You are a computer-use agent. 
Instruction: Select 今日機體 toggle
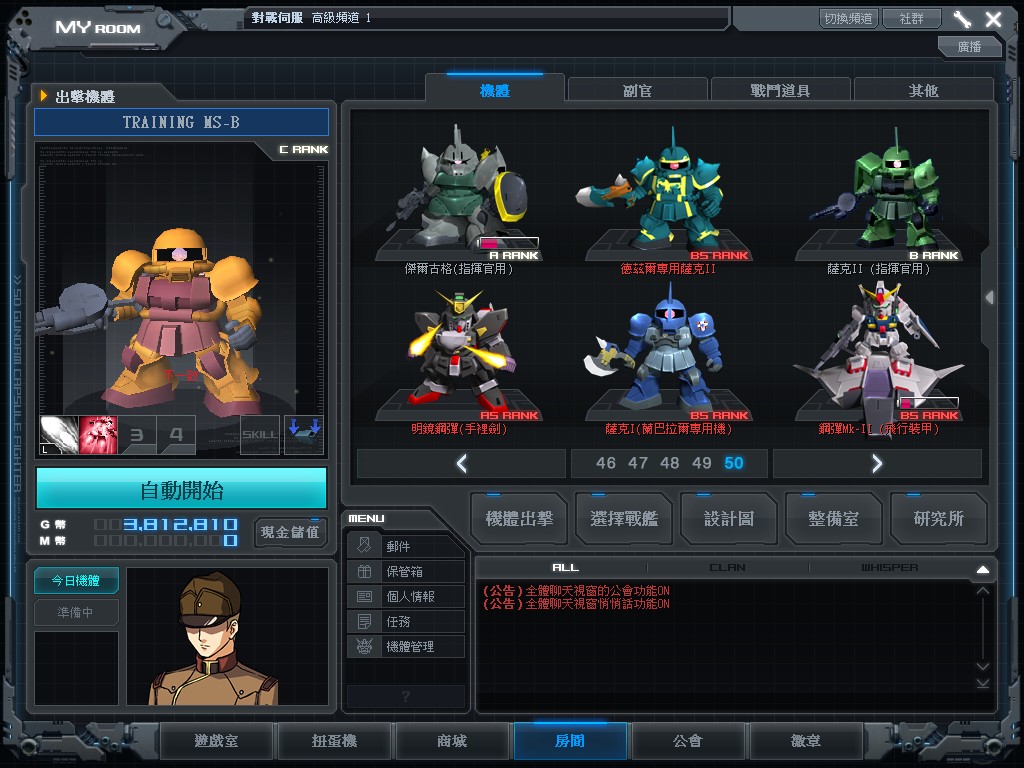[x=76, y=581]
